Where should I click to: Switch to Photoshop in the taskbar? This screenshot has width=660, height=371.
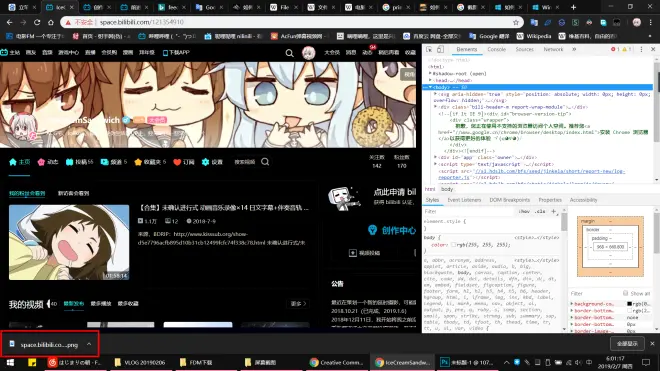click(x=467, y=362)
